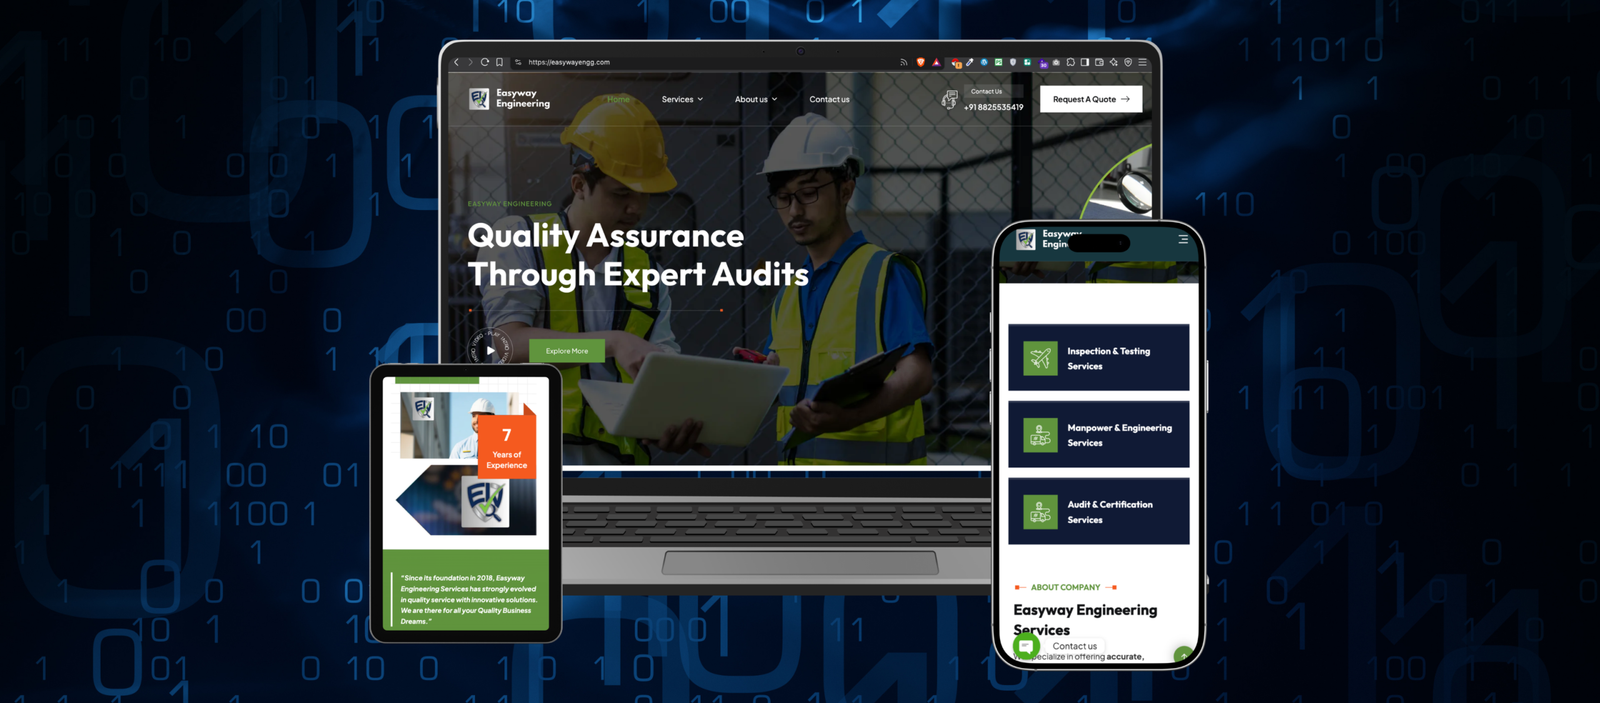Click the airplane icon for Inspection & Testing

point(1040,358)
